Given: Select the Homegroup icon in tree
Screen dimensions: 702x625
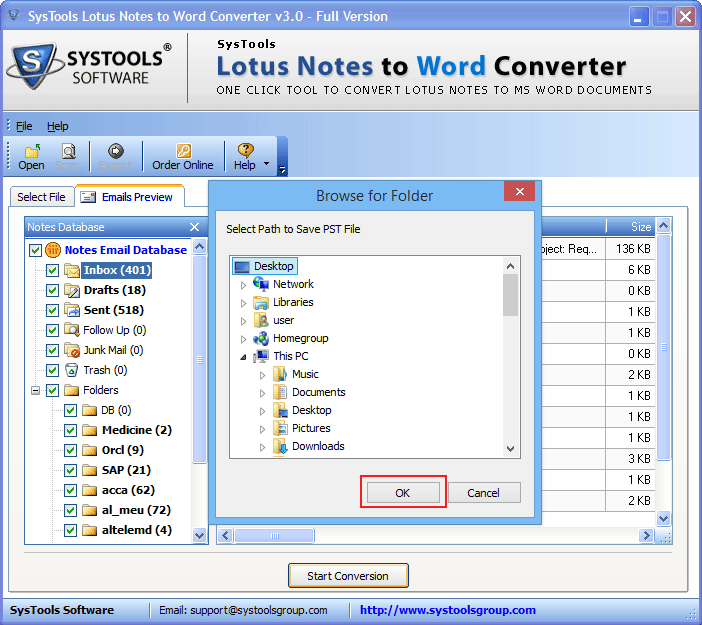Looking at the screenshot, I should coord(261,338).
